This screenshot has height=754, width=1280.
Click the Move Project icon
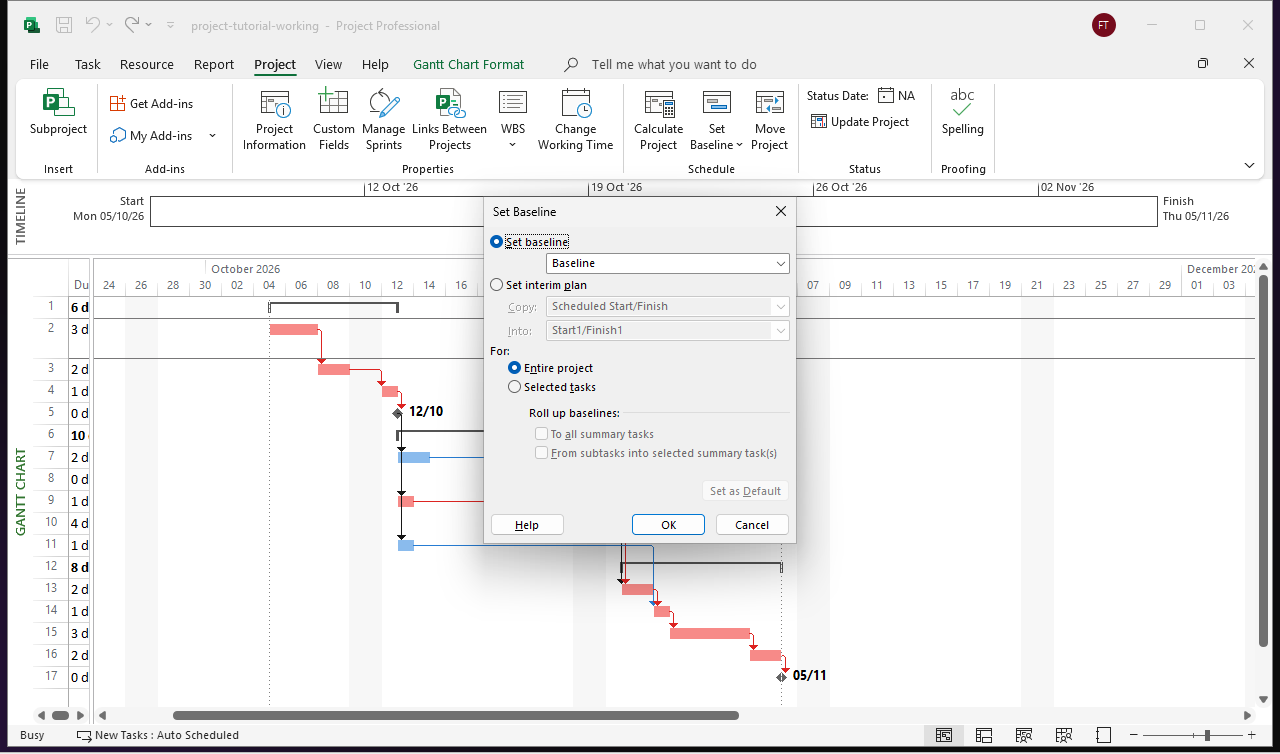coord(770,104)
